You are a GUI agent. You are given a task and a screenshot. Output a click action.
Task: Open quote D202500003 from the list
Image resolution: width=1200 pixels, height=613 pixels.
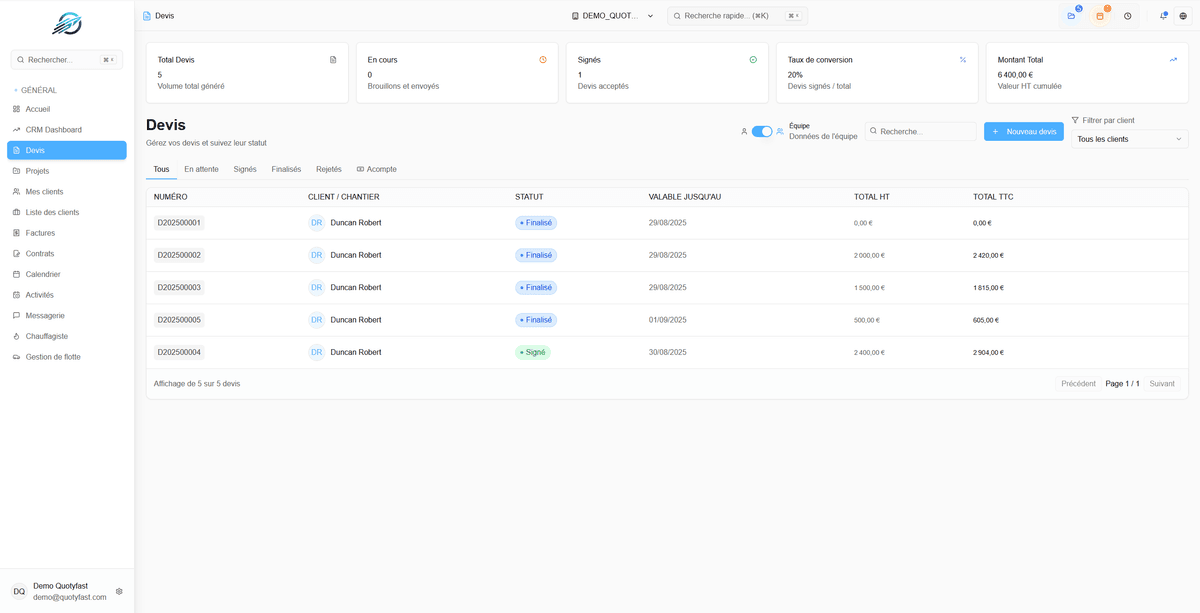tap(179, 287)
